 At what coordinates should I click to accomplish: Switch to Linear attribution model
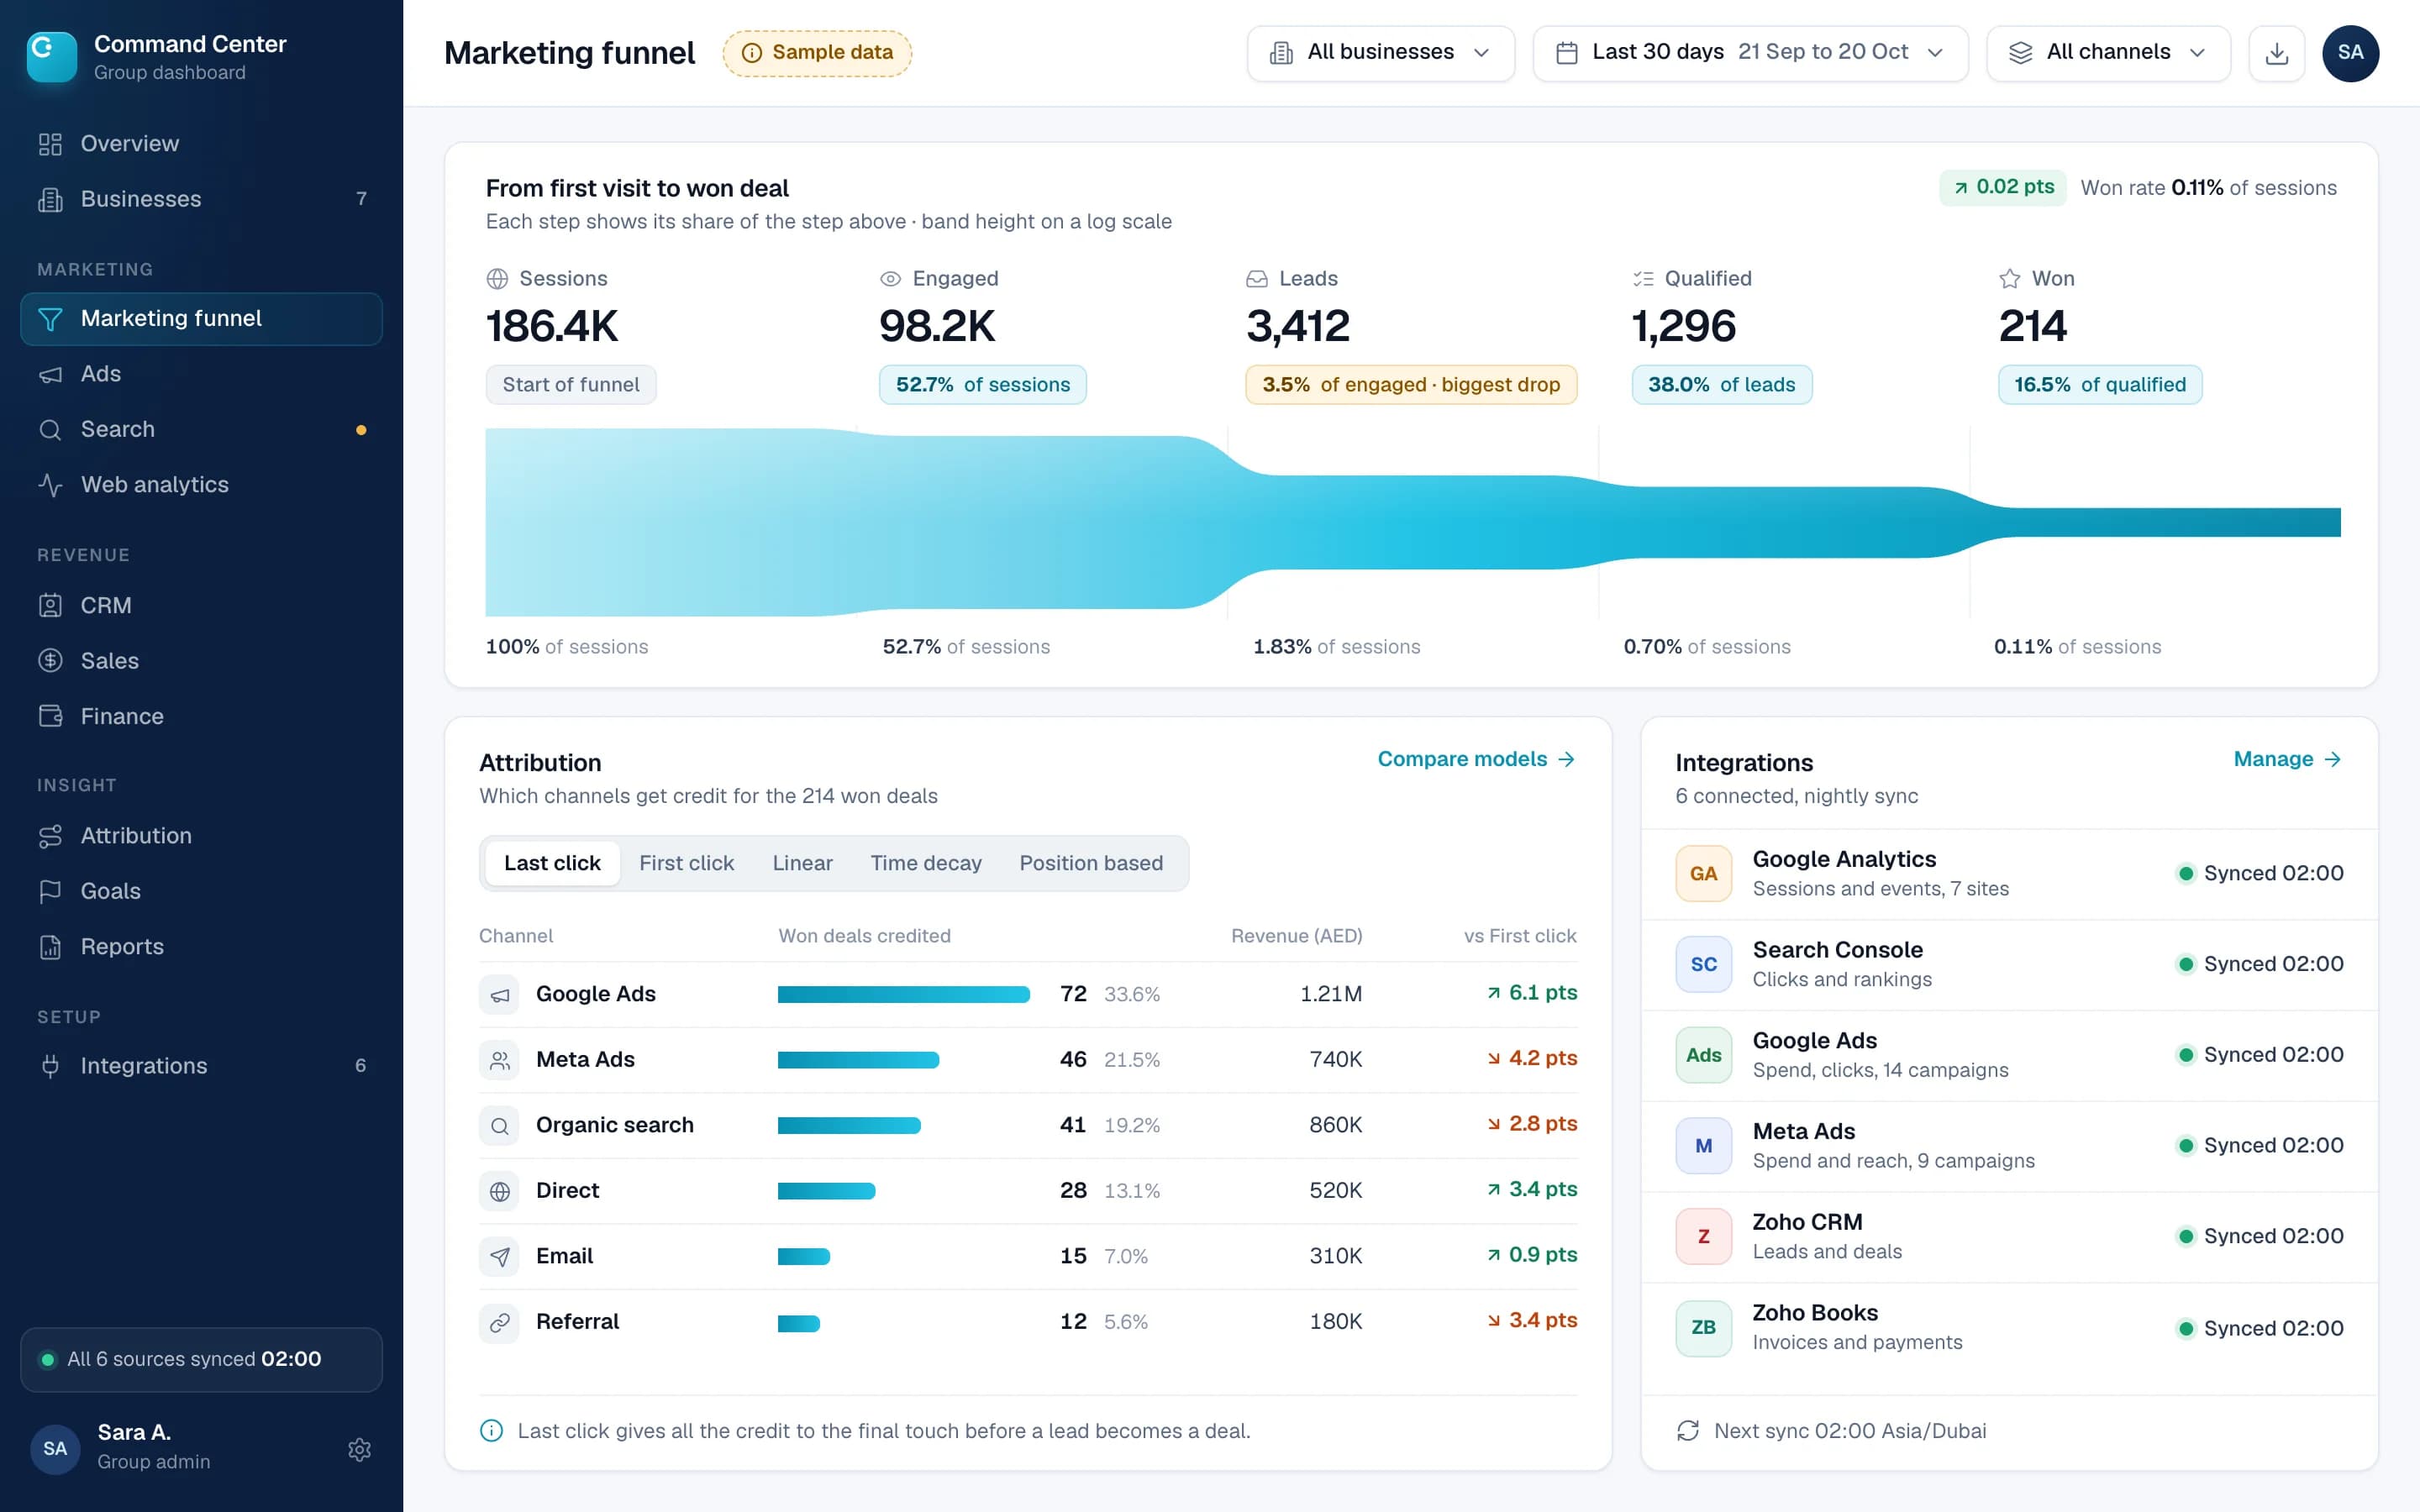tap(802, 863)
